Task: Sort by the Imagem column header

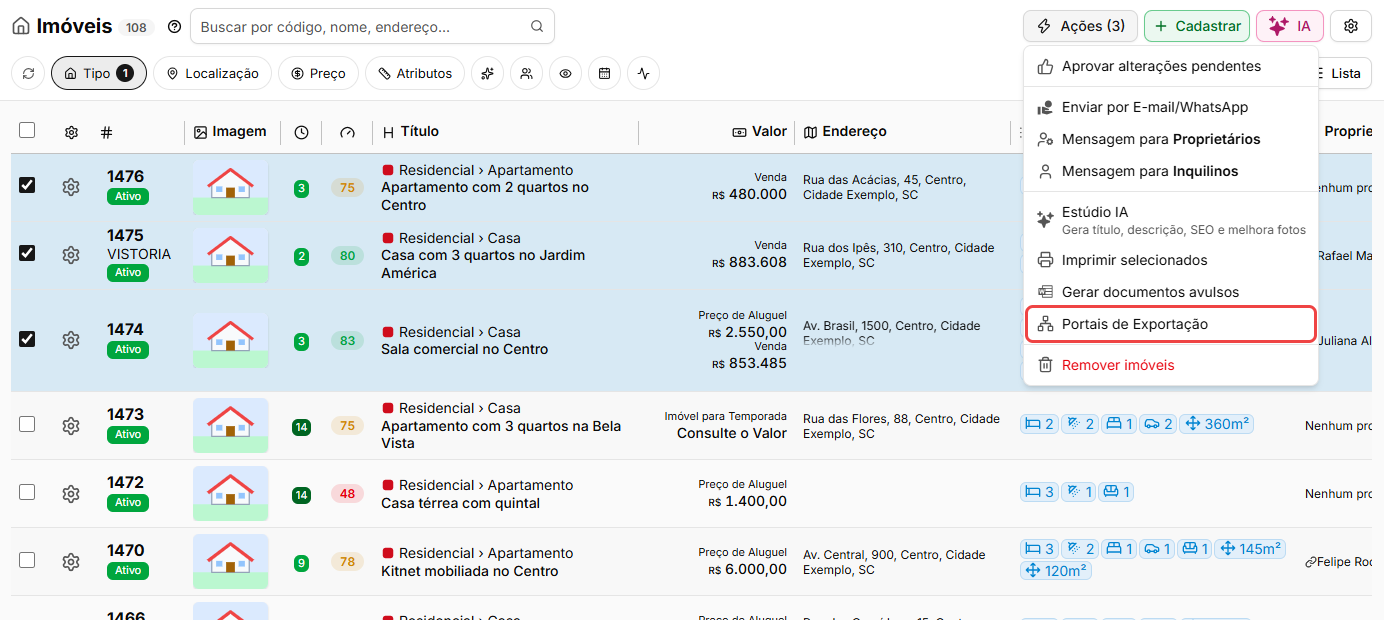Action: 230,131
